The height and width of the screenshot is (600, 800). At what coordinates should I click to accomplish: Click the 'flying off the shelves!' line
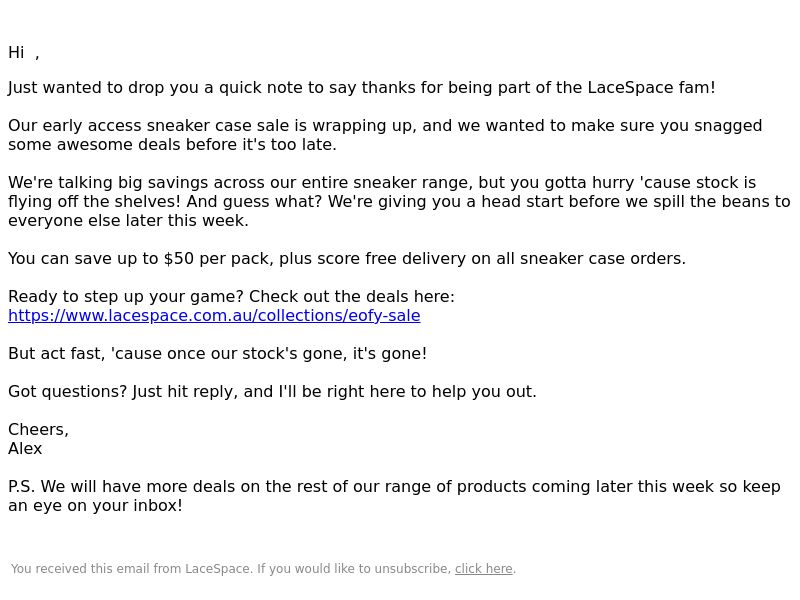pyautogui.click(x=399, y=202)
